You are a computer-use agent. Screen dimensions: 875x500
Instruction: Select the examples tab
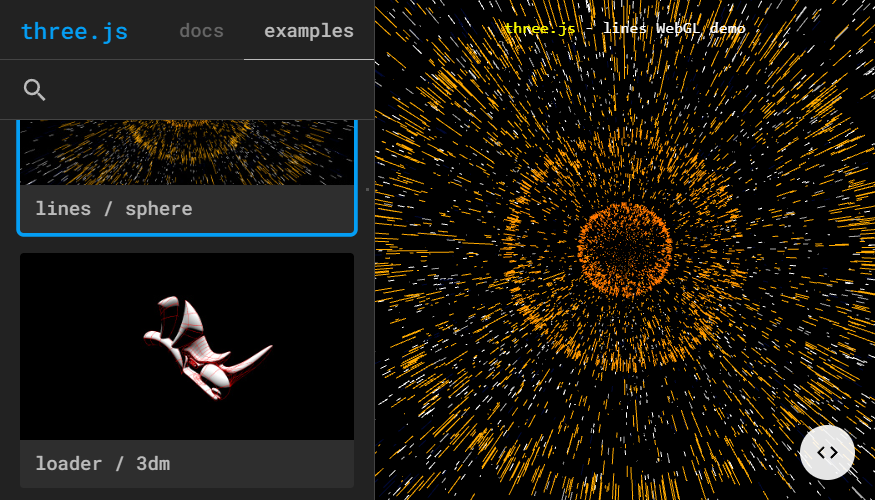308,31
